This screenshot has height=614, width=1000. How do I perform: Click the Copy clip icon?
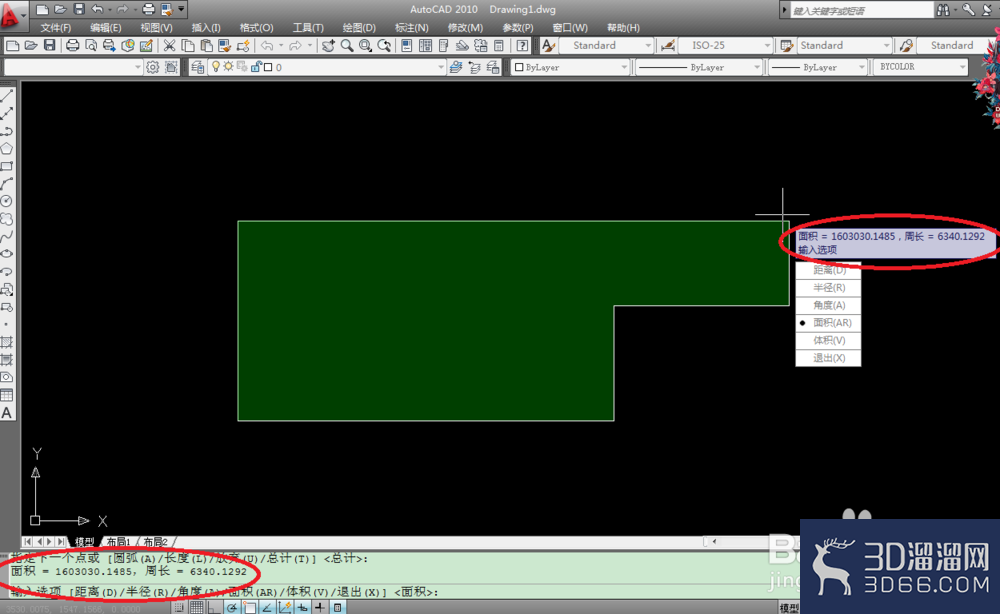pyautogui.click(x=188, y=45)
